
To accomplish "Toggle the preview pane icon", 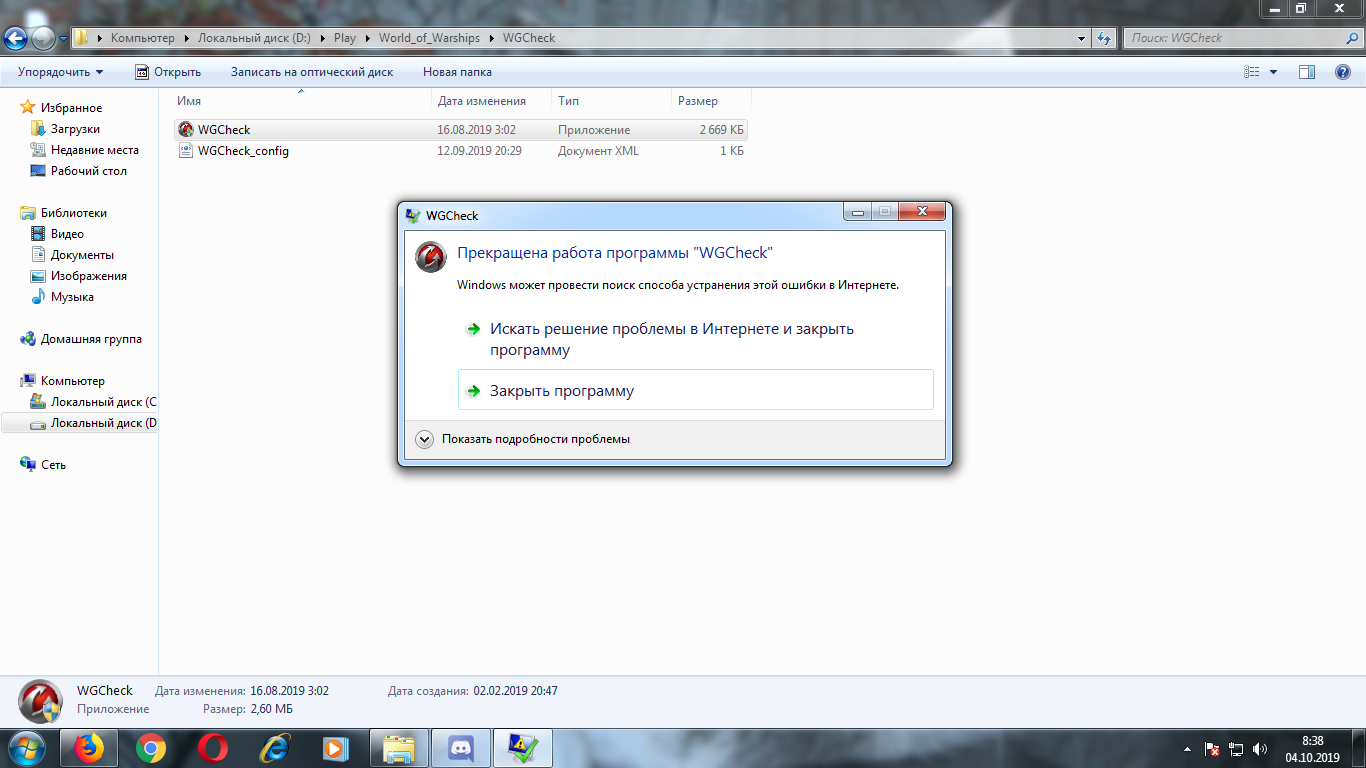I will click(1306, 72).
